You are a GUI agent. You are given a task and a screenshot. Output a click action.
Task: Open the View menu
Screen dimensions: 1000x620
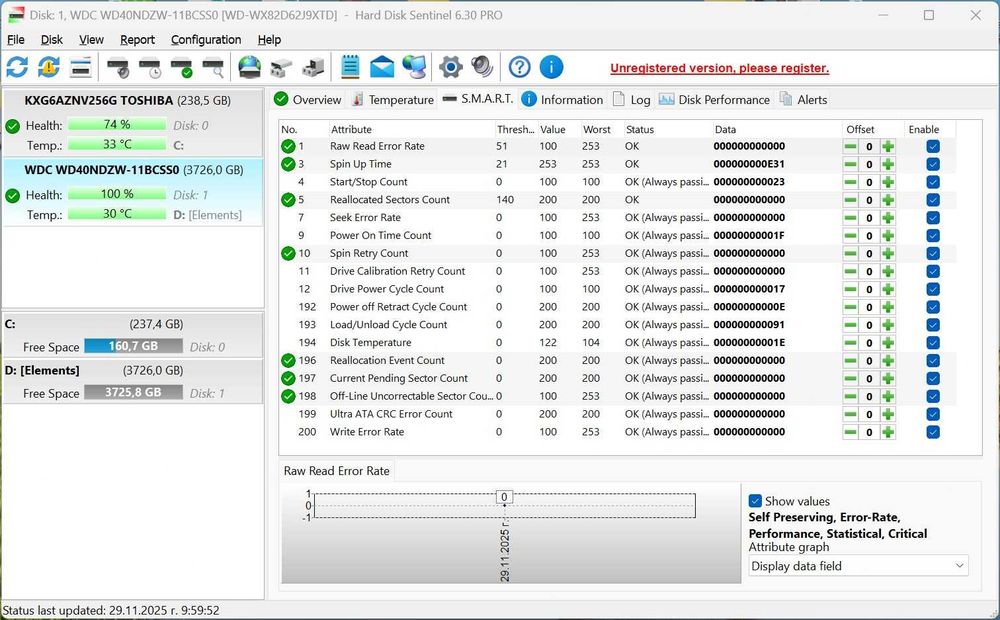[91, 40]
